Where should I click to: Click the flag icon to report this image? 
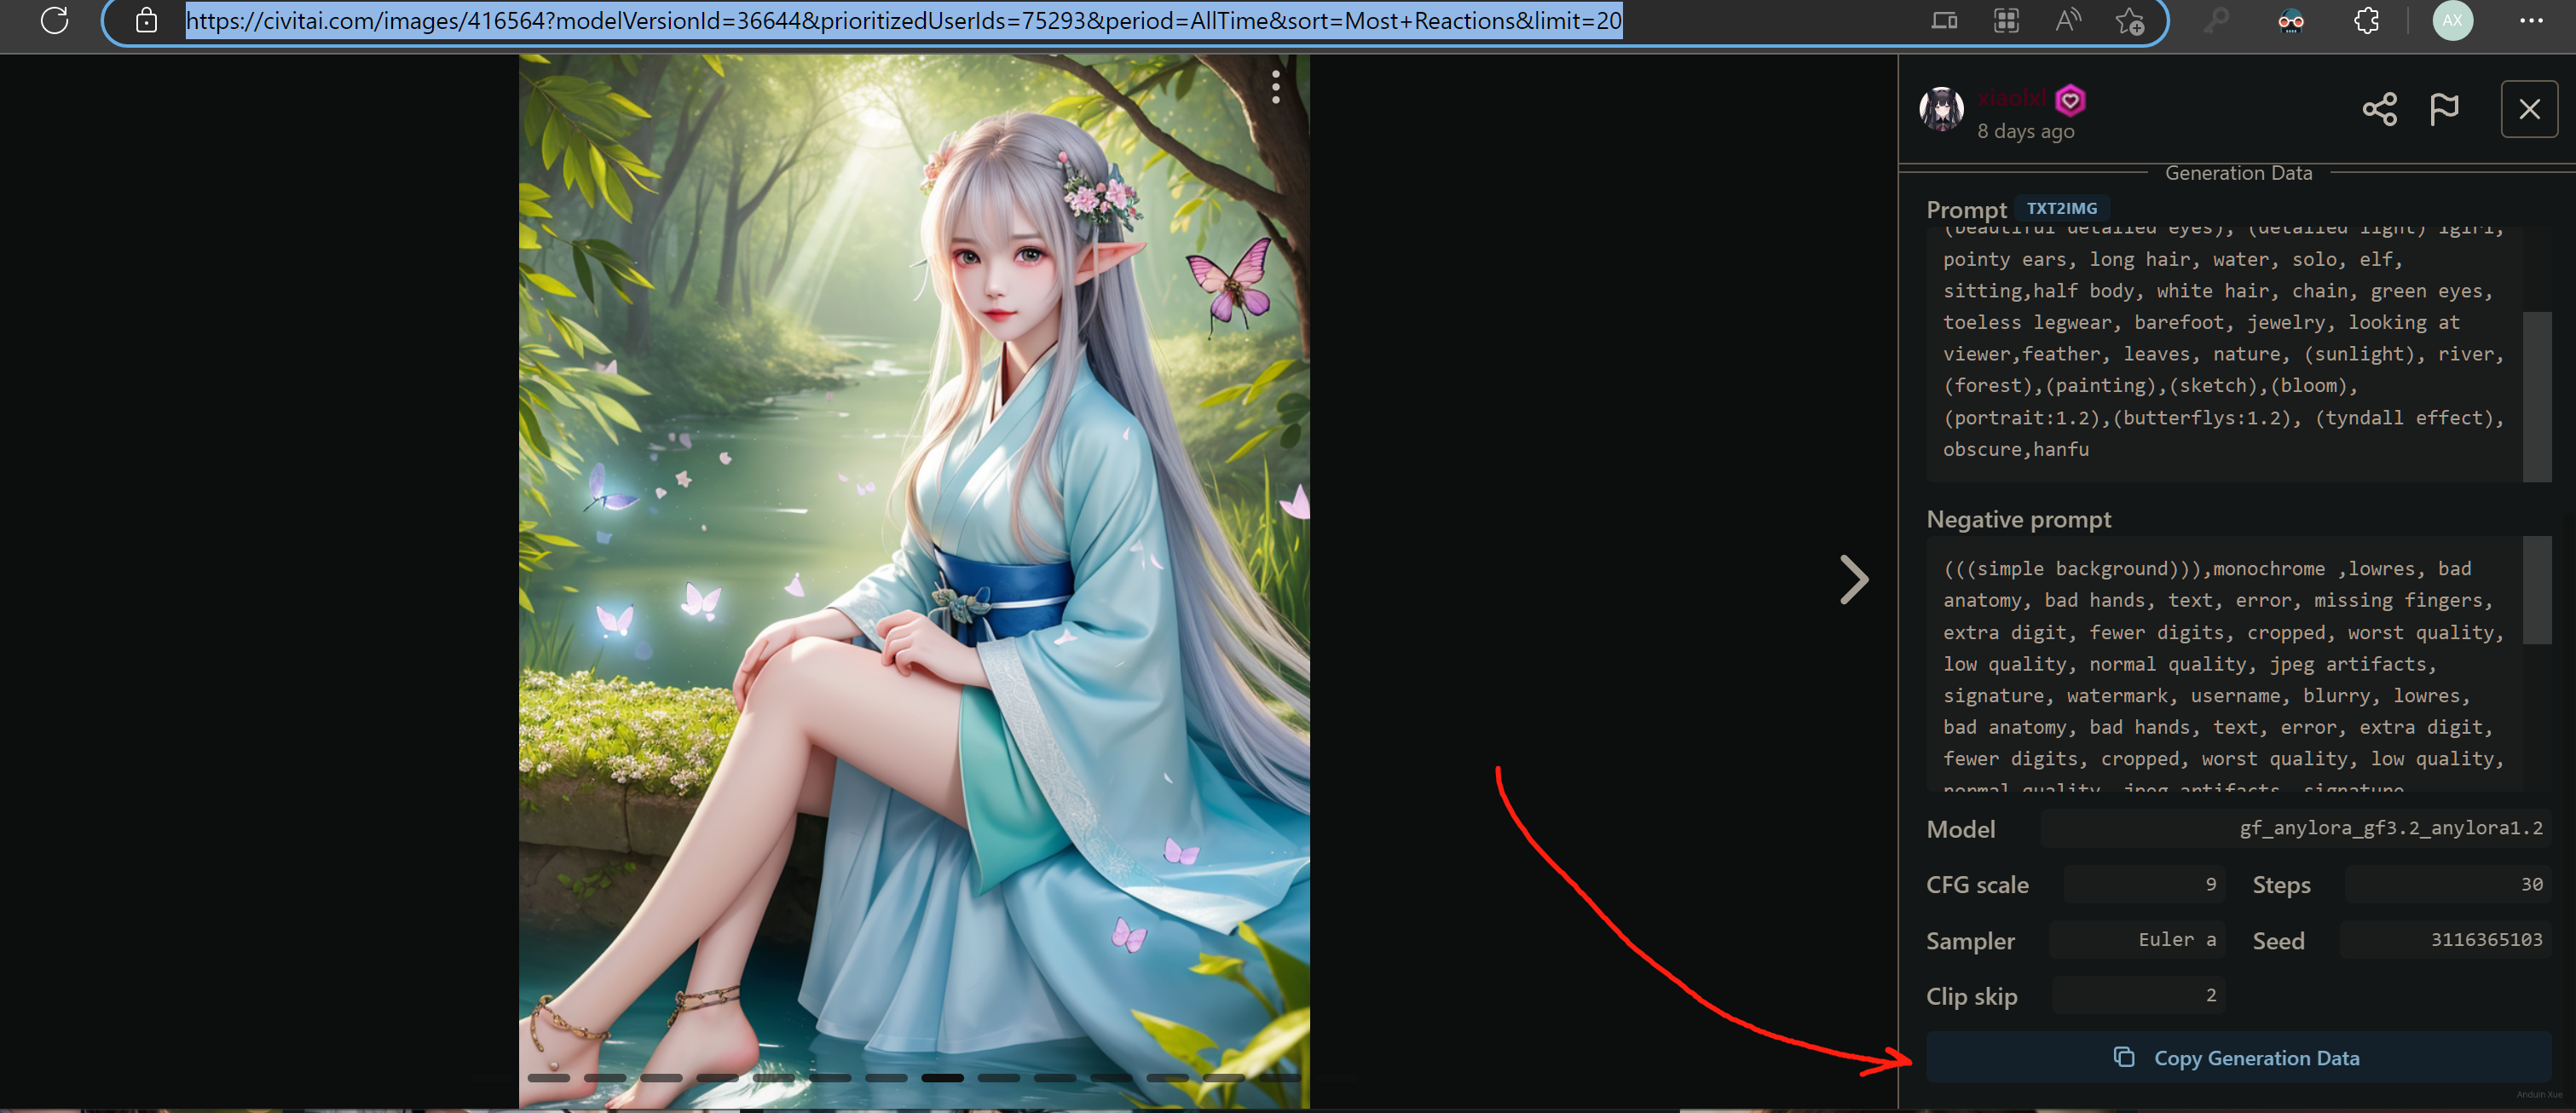tap(2444, 109)
